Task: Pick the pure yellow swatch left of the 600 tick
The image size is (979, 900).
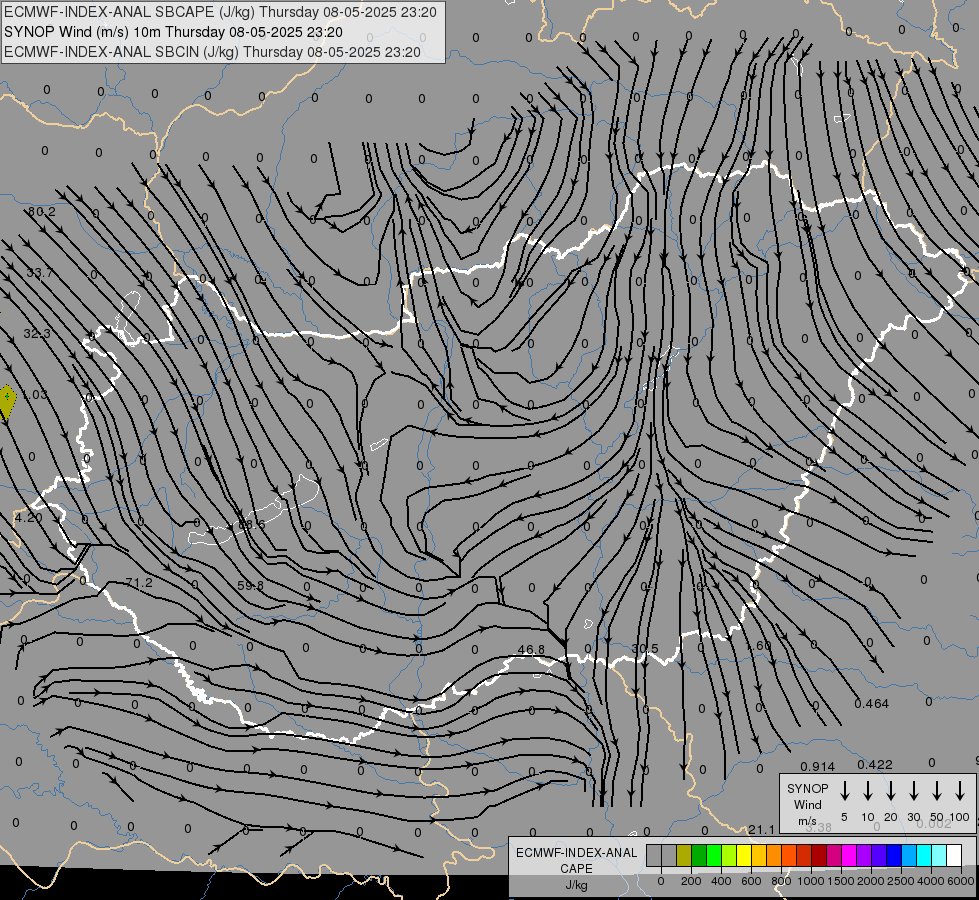Action: (x=744, y=855)
